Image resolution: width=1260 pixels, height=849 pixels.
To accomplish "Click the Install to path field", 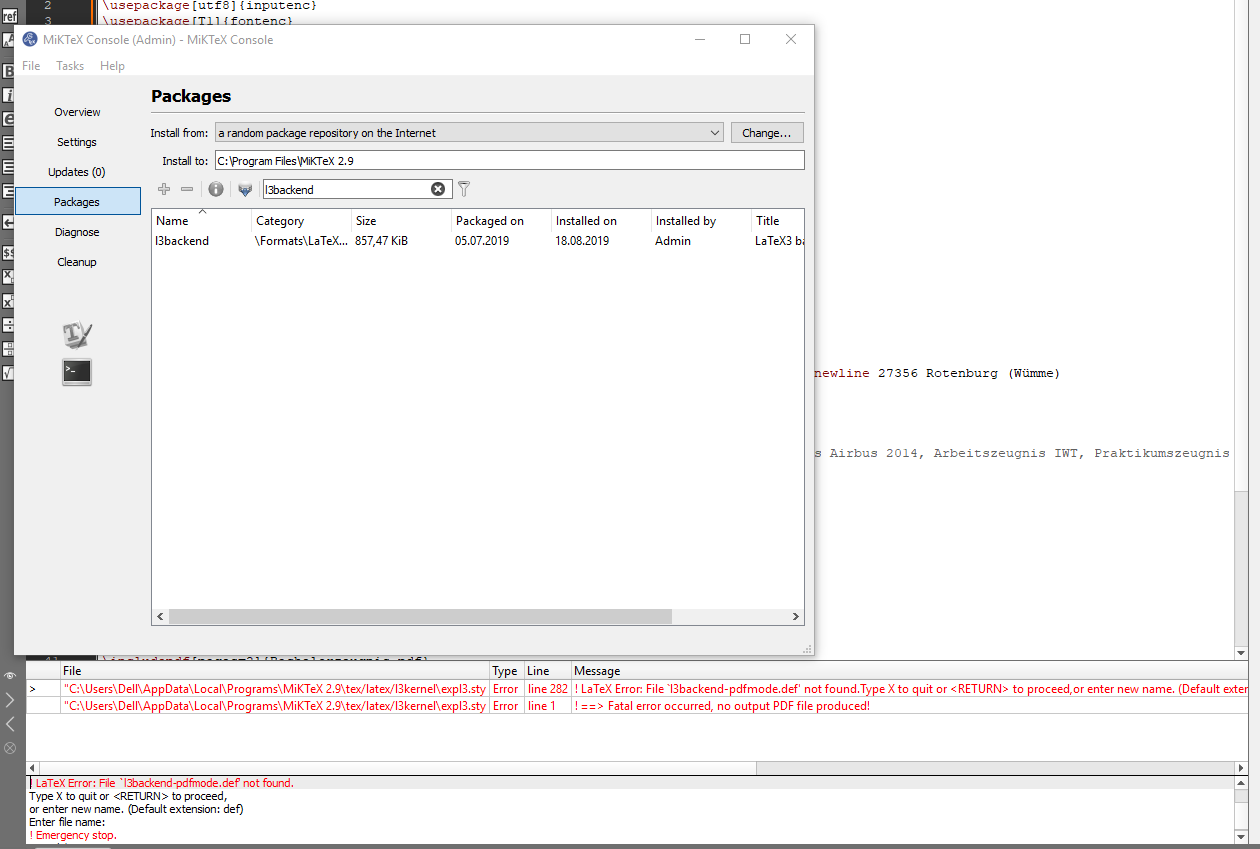I will point(509,160).
